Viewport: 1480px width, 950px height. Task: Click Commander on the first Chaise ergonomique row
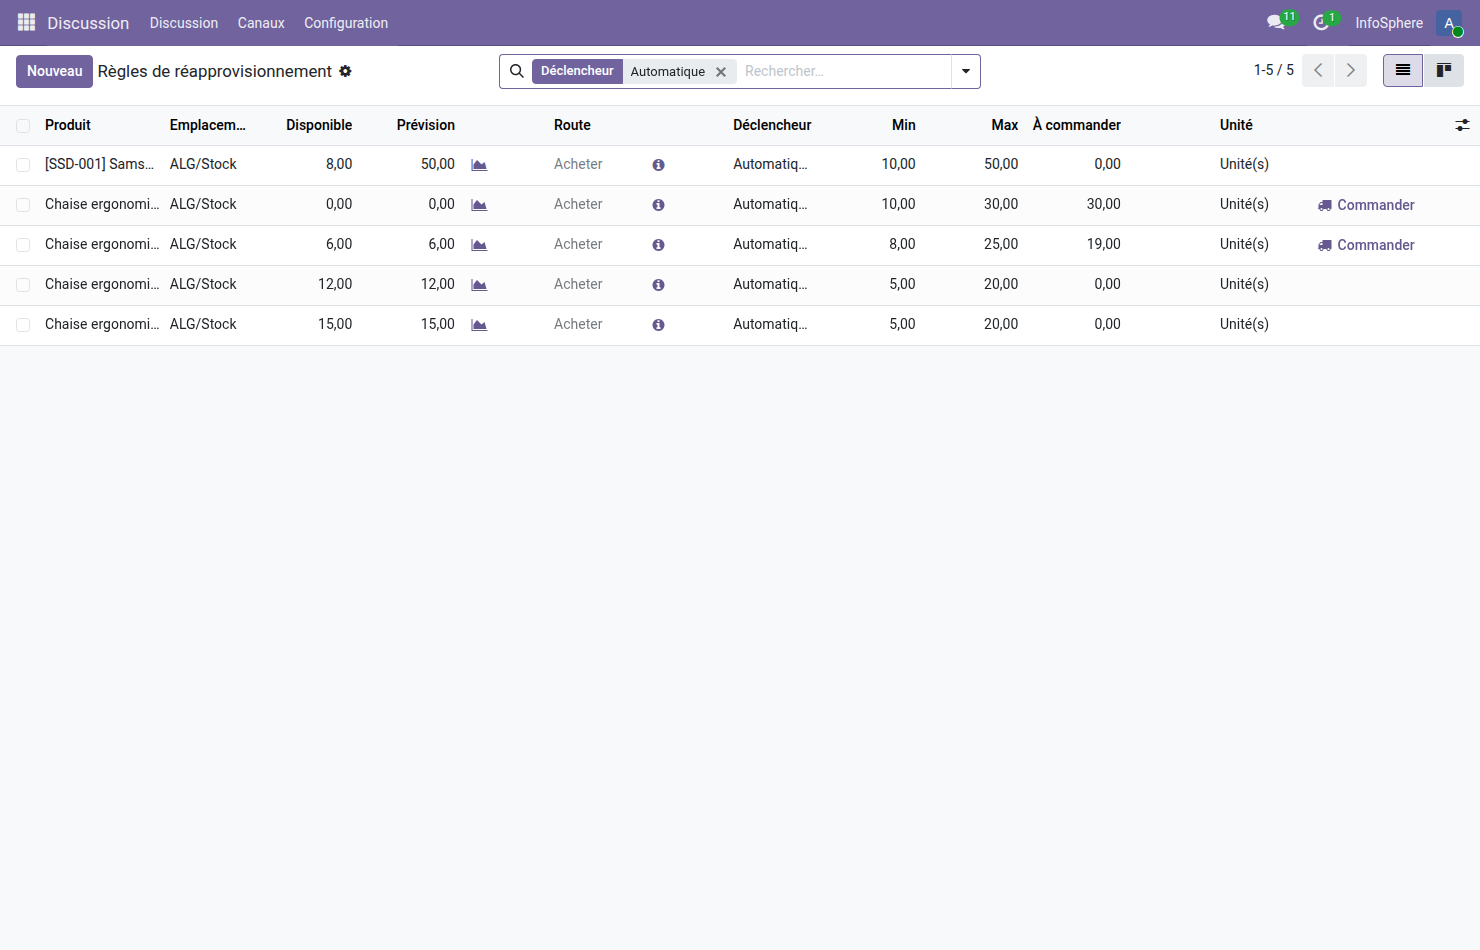pyautogui.click(x=1375, y=204)
